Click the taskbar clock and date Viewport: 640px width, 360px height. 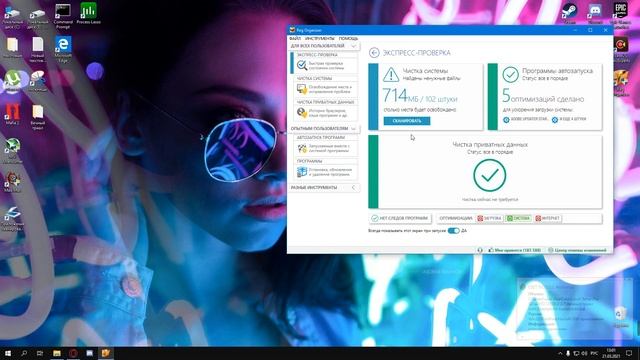point(611,353)
